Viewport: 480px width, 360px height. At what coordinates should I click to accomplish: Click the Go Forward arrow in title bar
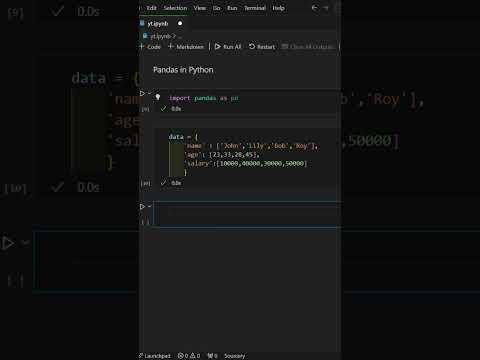tap(326, 8)
